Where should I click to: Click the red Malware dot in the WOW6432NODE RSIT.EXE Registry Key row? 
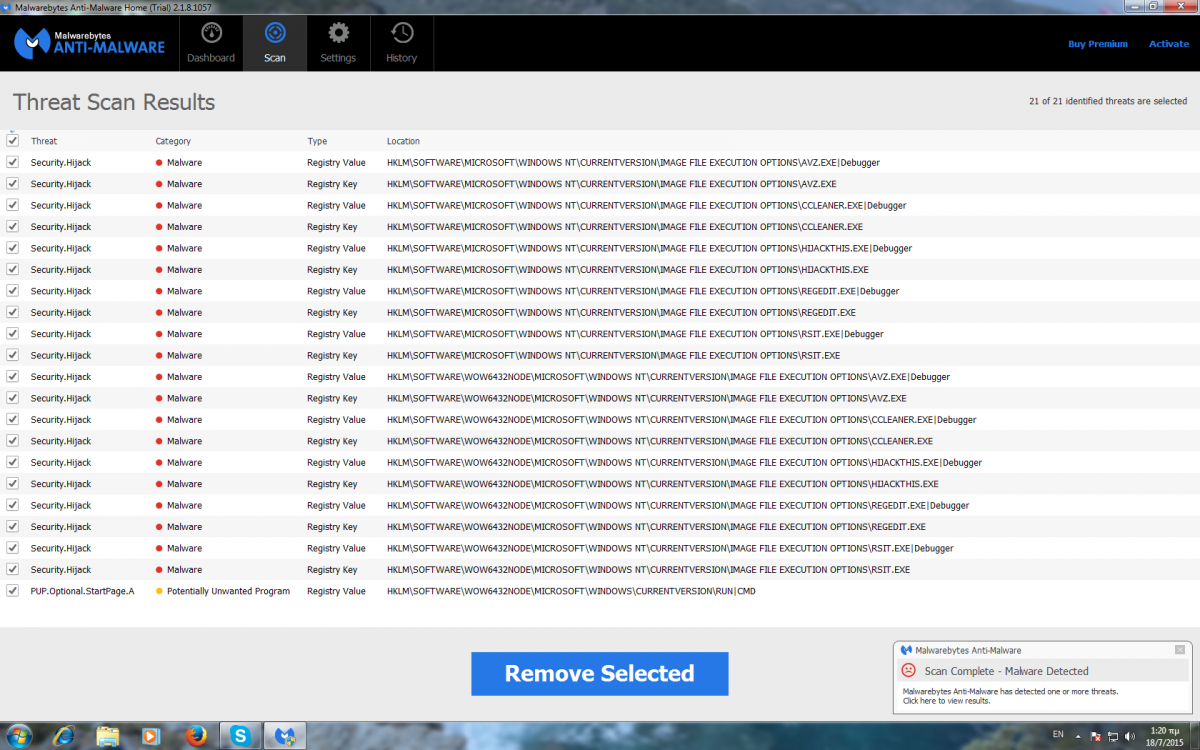tap(159, 570)
